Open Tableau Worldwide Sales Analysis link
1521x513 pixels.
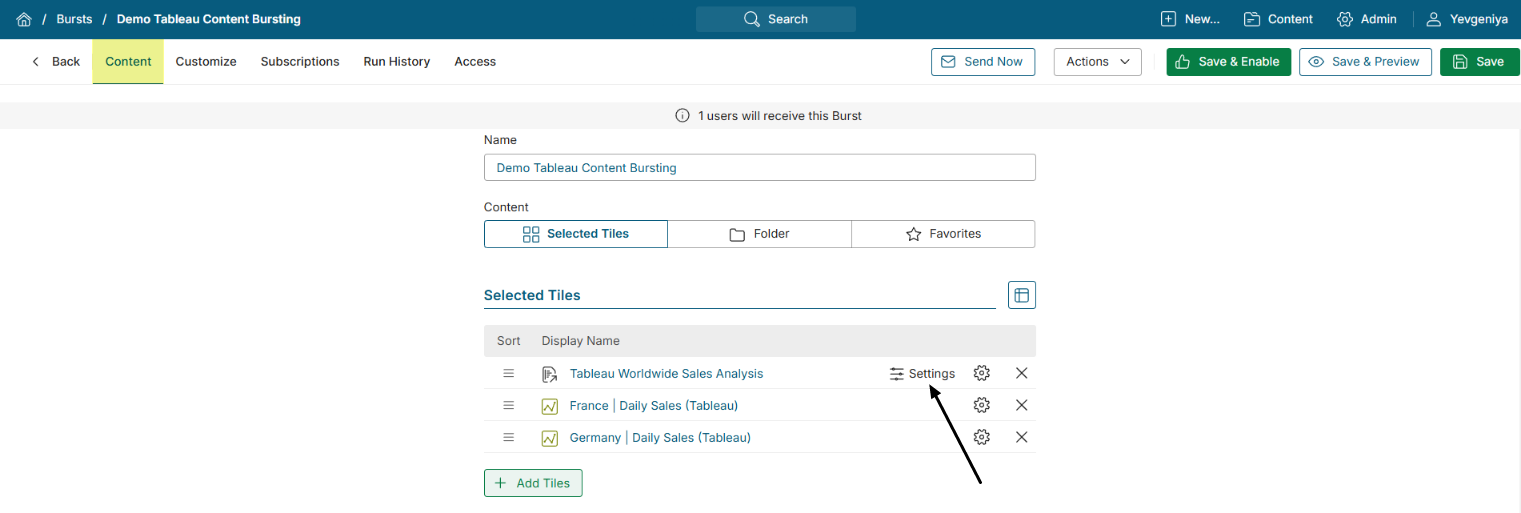click(666, 373)
